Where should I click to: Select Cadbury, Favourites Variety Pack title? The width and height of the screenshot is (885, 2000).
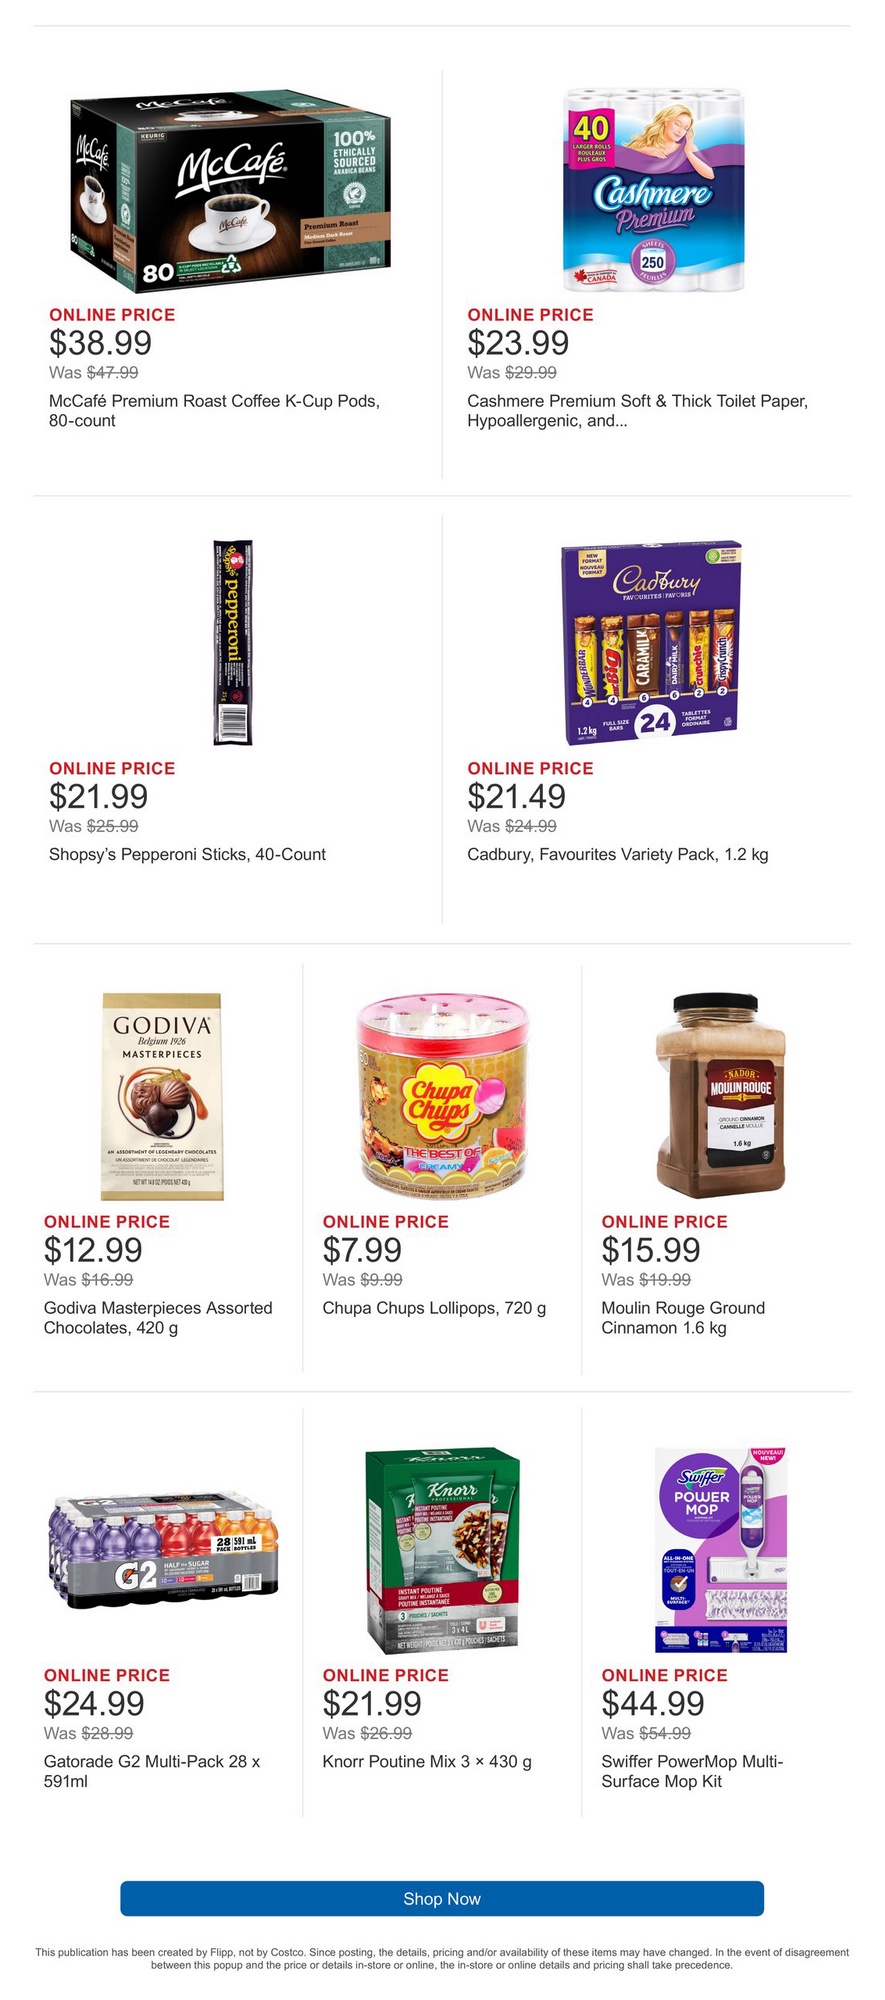point(617,855)
